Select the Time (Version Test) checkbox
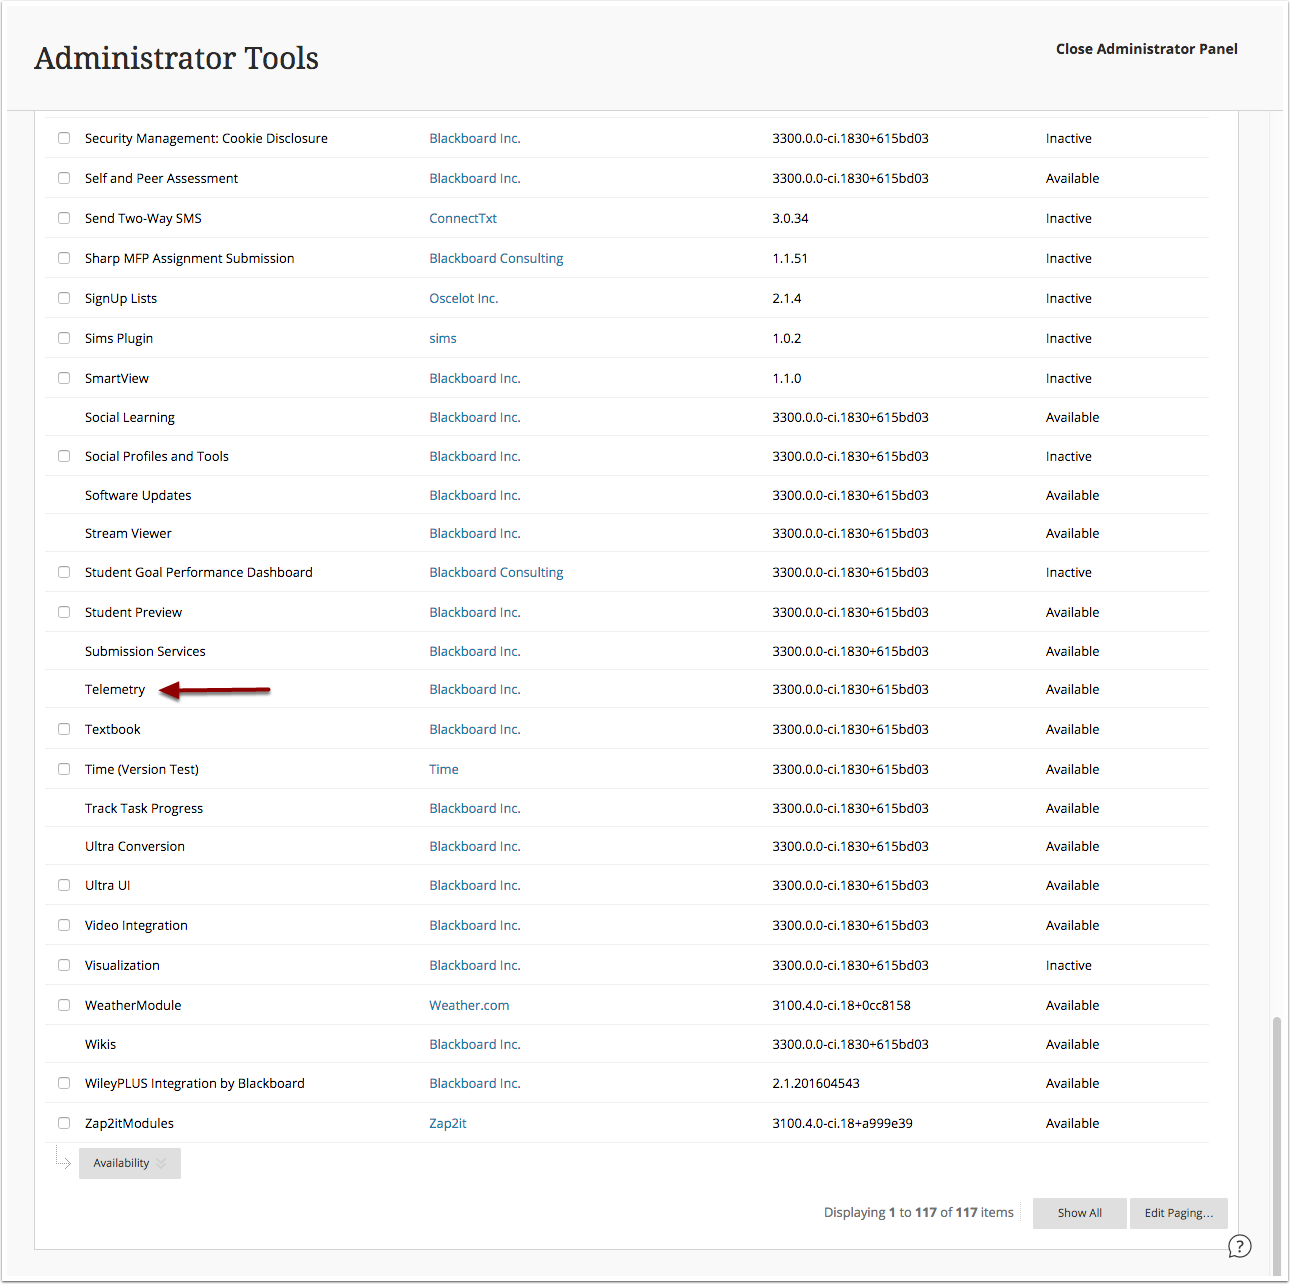1290x1284 pixels. point(64,769)
